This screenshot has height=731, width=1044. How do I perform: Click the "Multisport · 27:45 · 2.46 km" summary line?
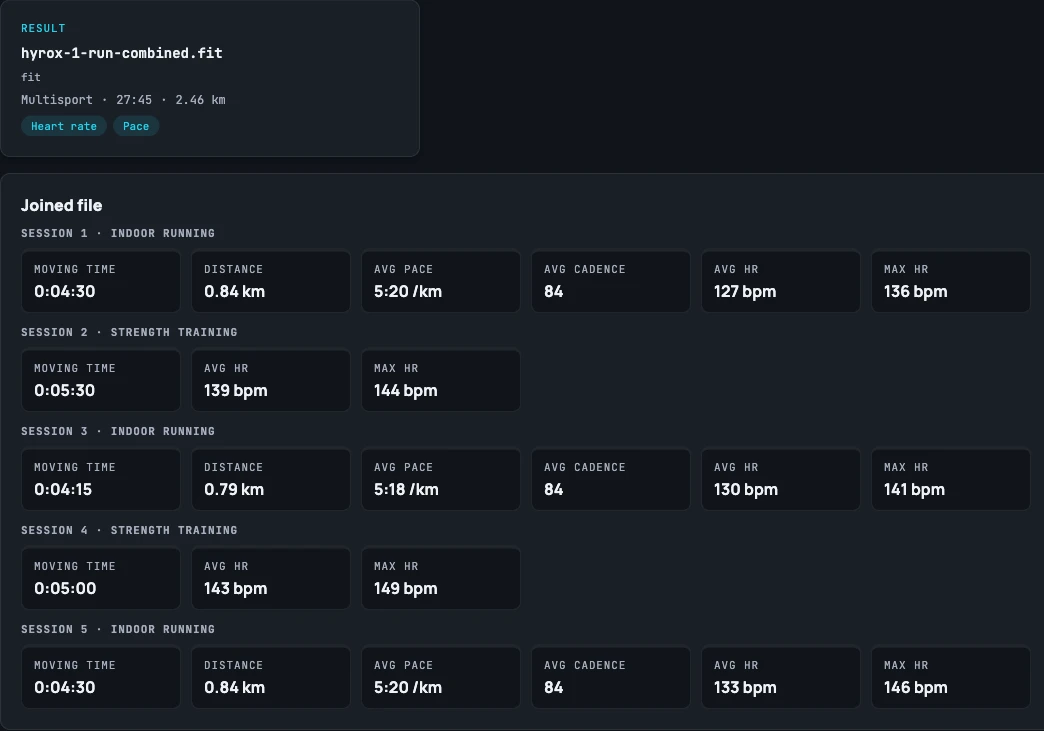tap(123, 100)
